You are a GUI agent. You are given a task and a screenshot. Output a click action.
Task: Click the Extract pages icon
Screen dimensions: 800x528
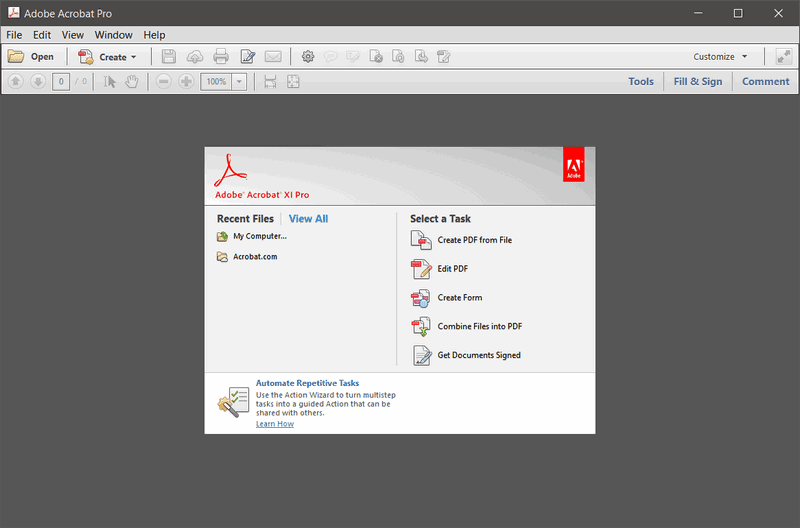tap(421, 57)
